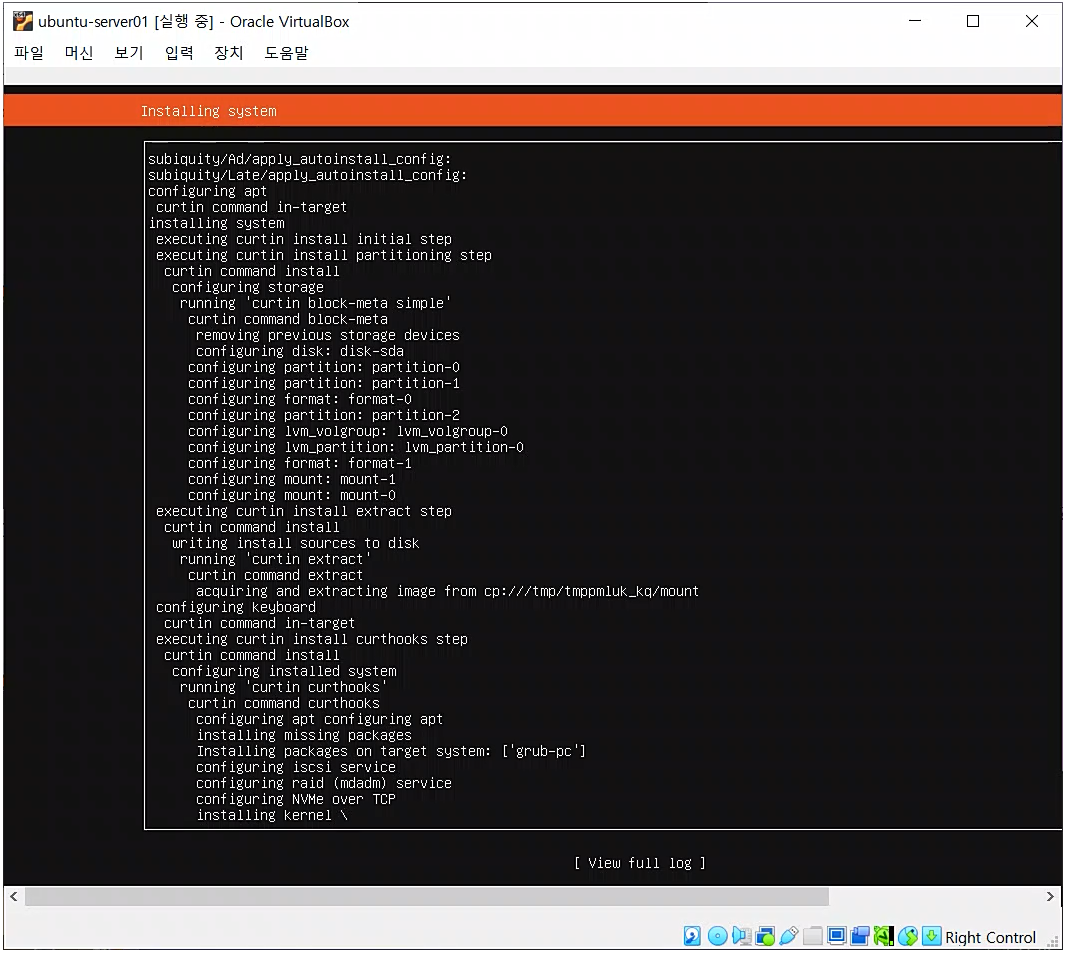Click 'configuring disk: disk-sda' line
This screenshot has width=1065, height=953.
(300, 351)
